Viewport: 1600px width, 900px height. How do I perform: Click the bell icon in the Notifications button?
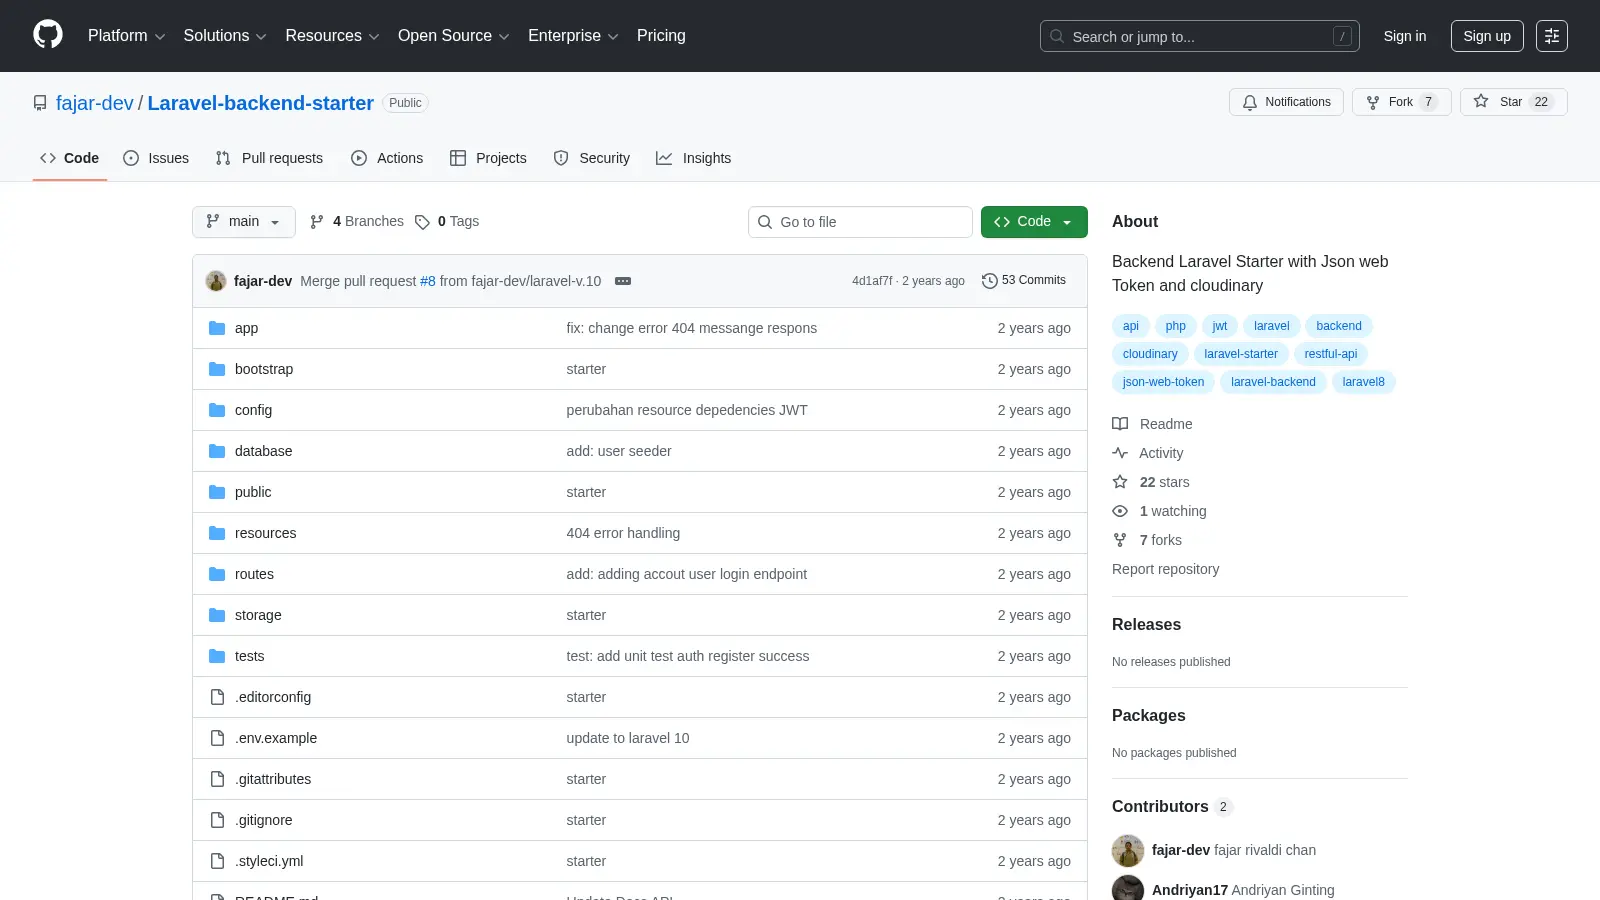click(x=1250, y=102)
